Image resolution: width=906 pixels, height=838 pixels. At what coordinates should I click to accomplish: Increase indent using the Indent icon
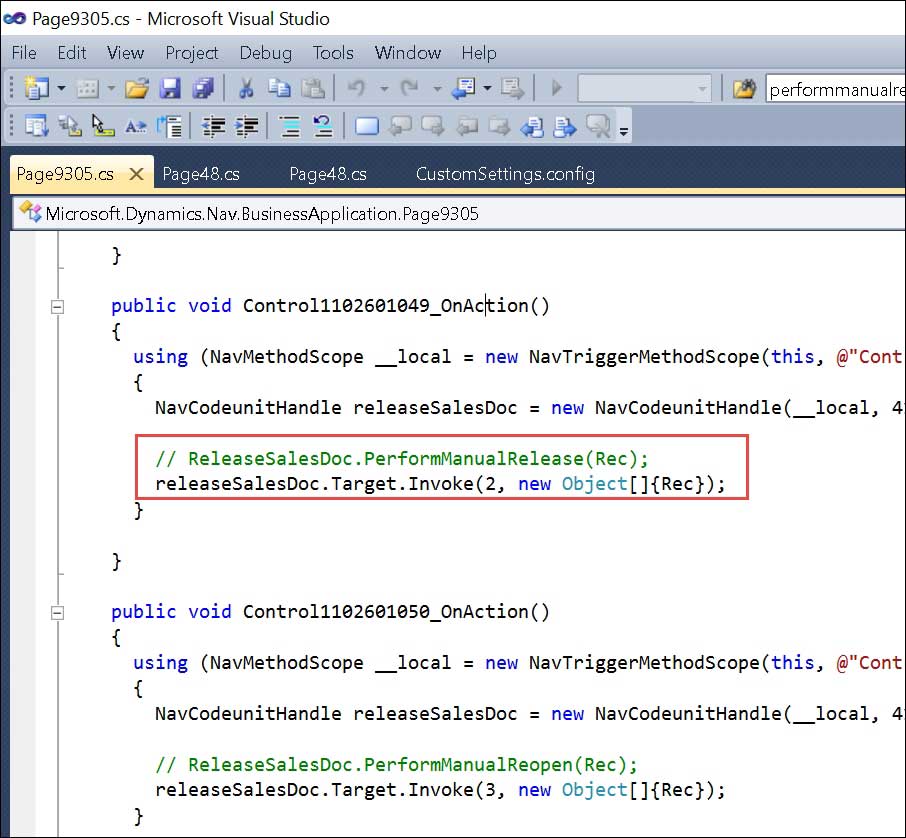tap(246, 125)
